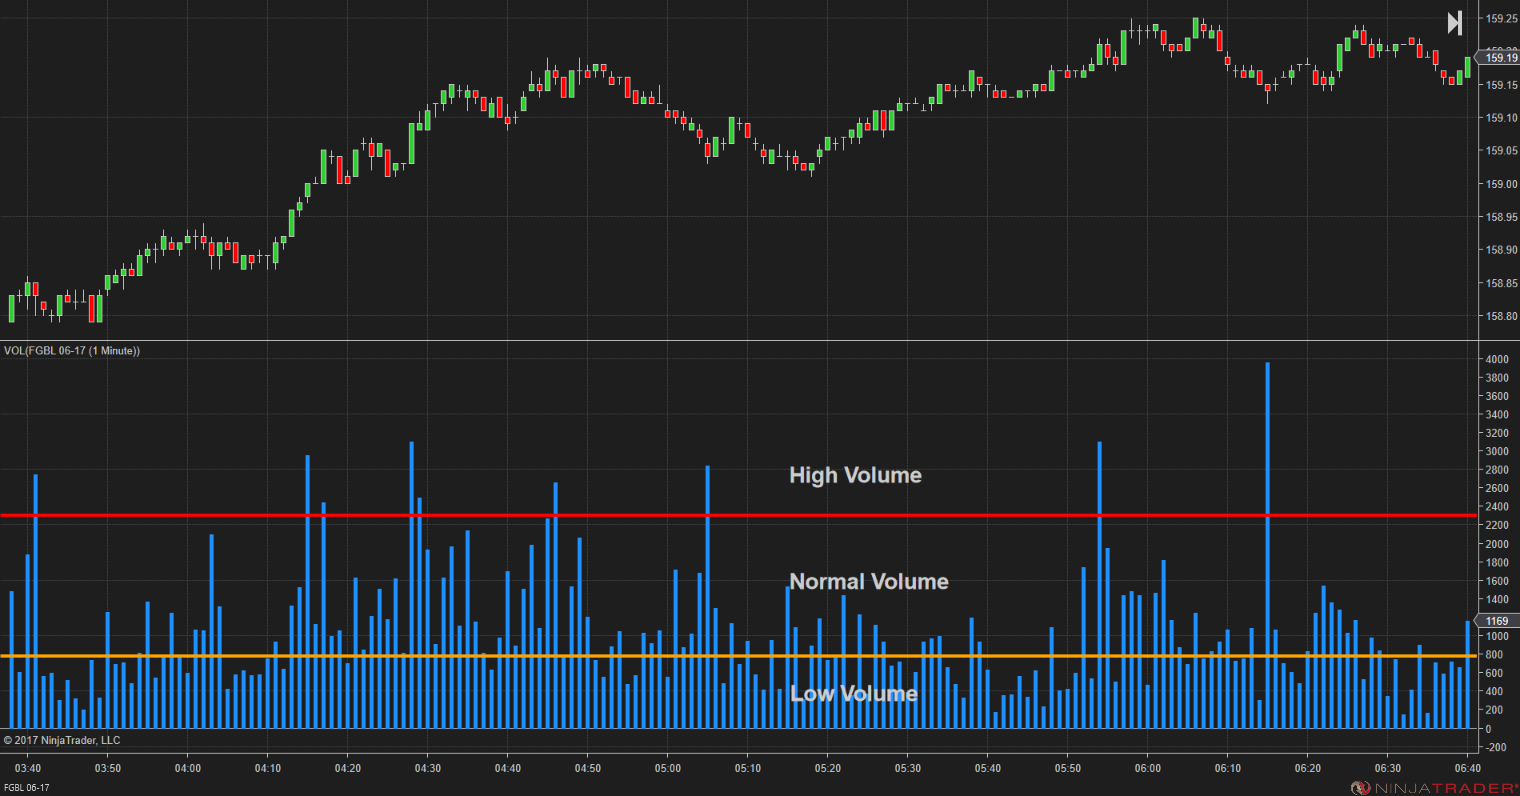
Task: Switch to the FGBL 06-17 chart tab
Action: (26, 788)
